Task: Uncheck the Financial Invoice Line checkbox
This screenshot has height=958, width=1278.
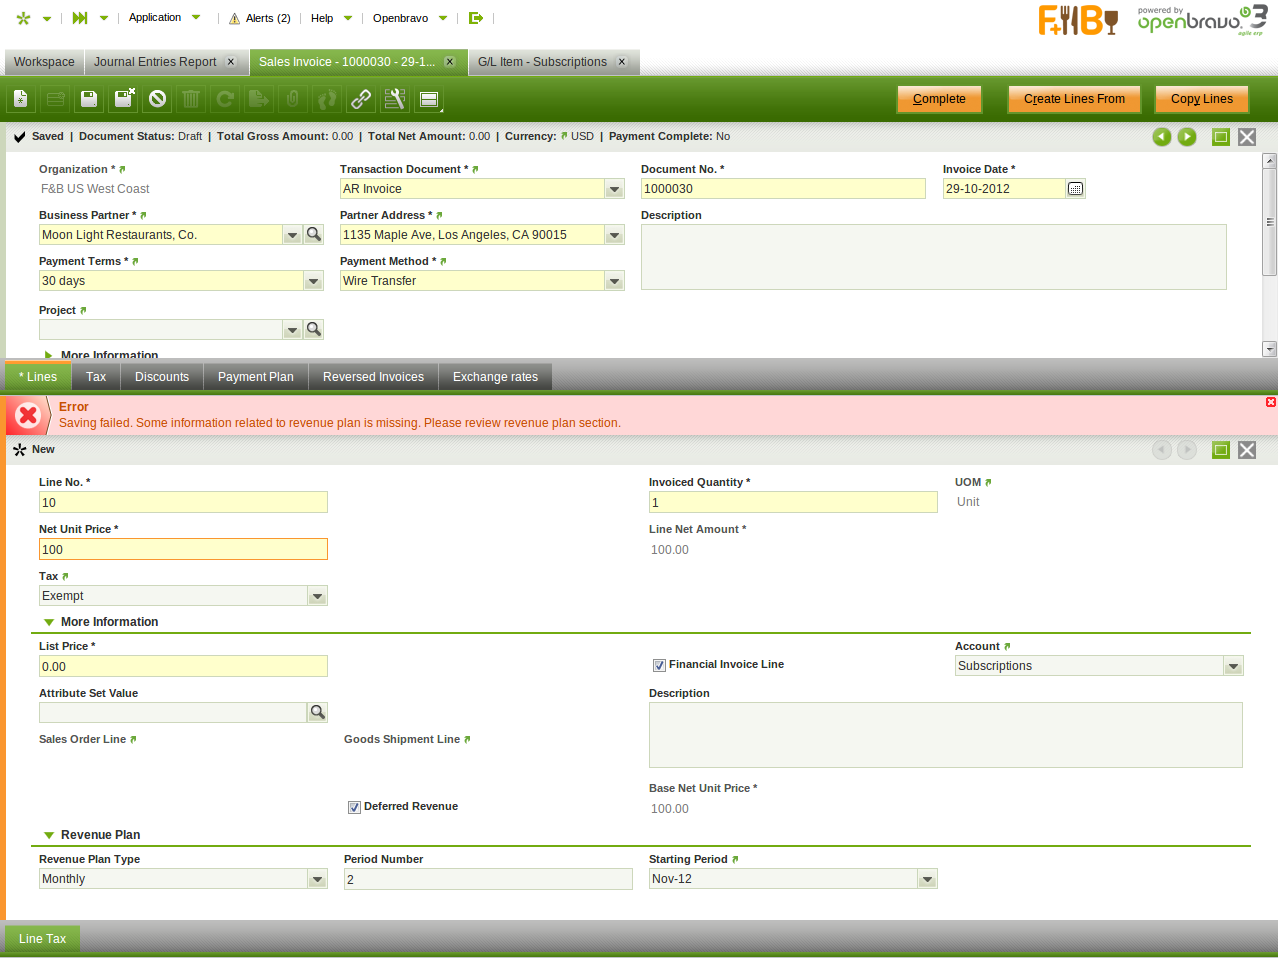Action: click(659, 665)
